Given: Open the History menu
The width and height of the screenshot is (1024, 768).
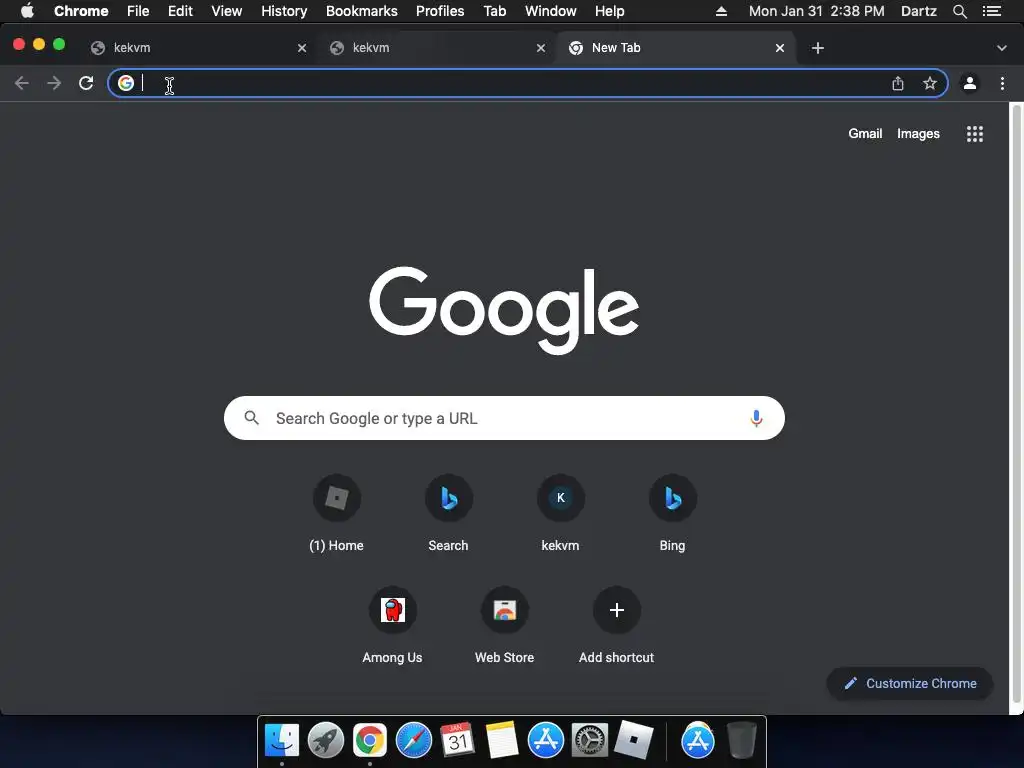Looking at the screenshot, I should click(x=284, y=11).
